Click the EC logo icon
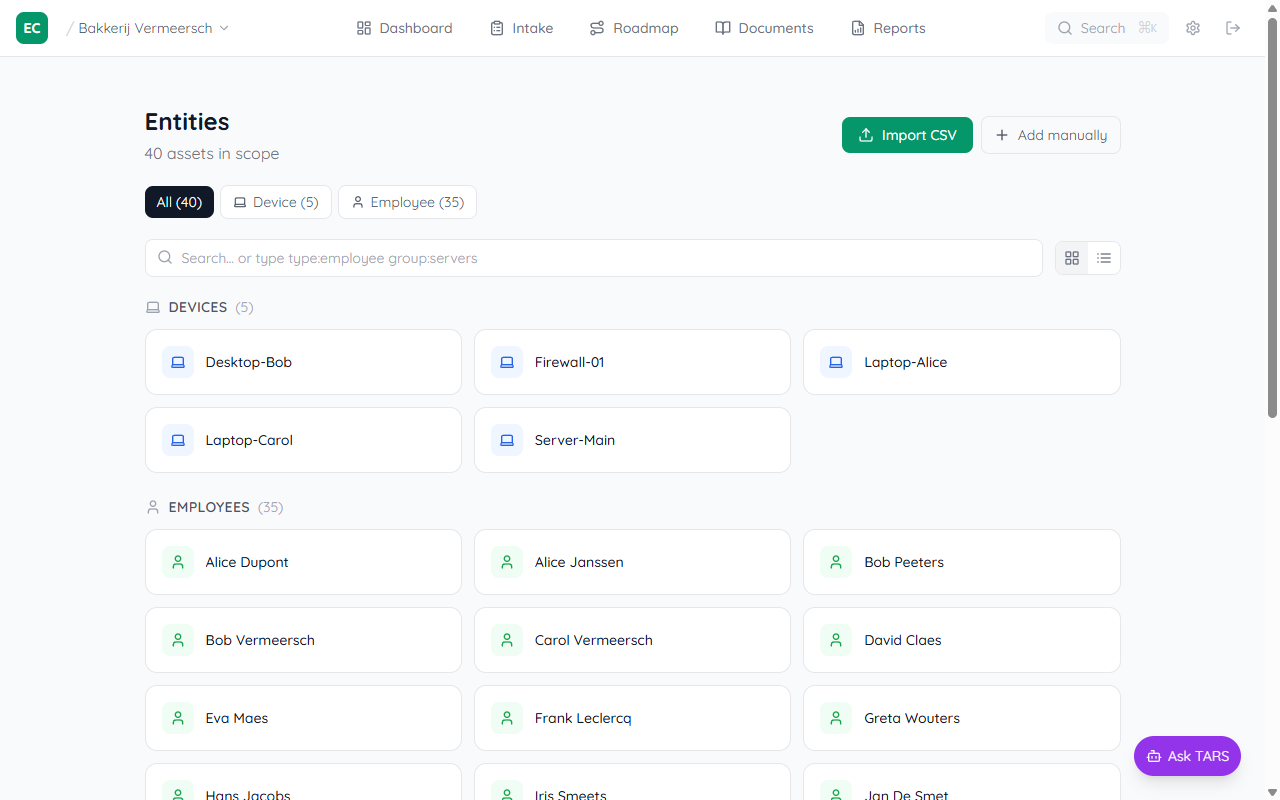 32,28
